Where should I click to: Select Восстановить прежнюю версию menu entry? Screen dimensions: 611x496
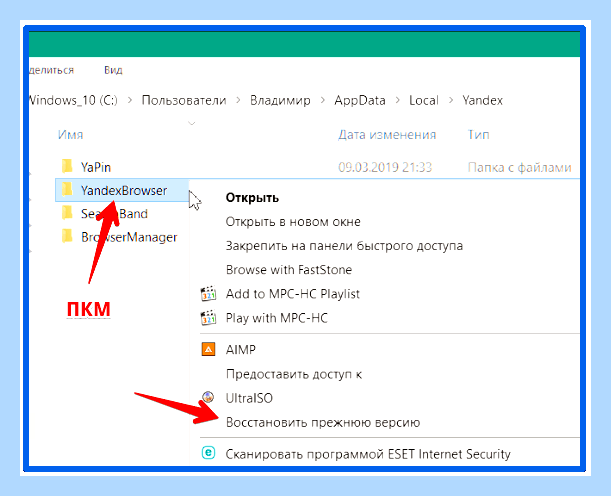[x=323, y=422]
